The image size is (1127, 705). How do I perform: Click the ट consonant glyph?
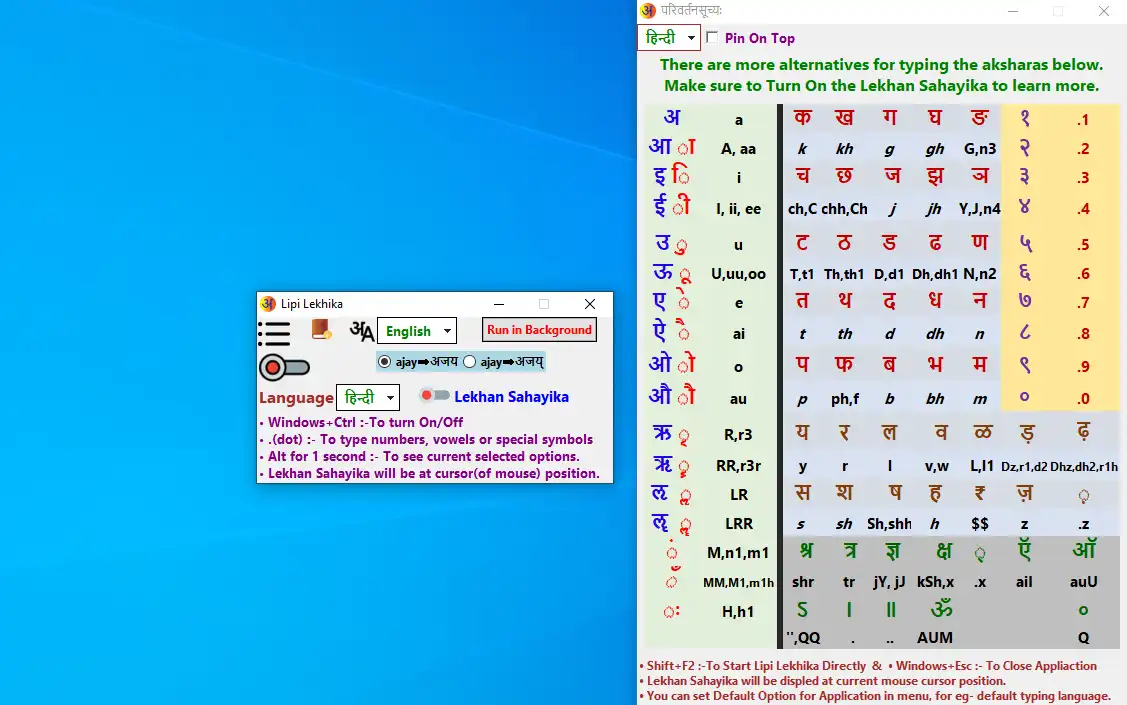(802, 243)
